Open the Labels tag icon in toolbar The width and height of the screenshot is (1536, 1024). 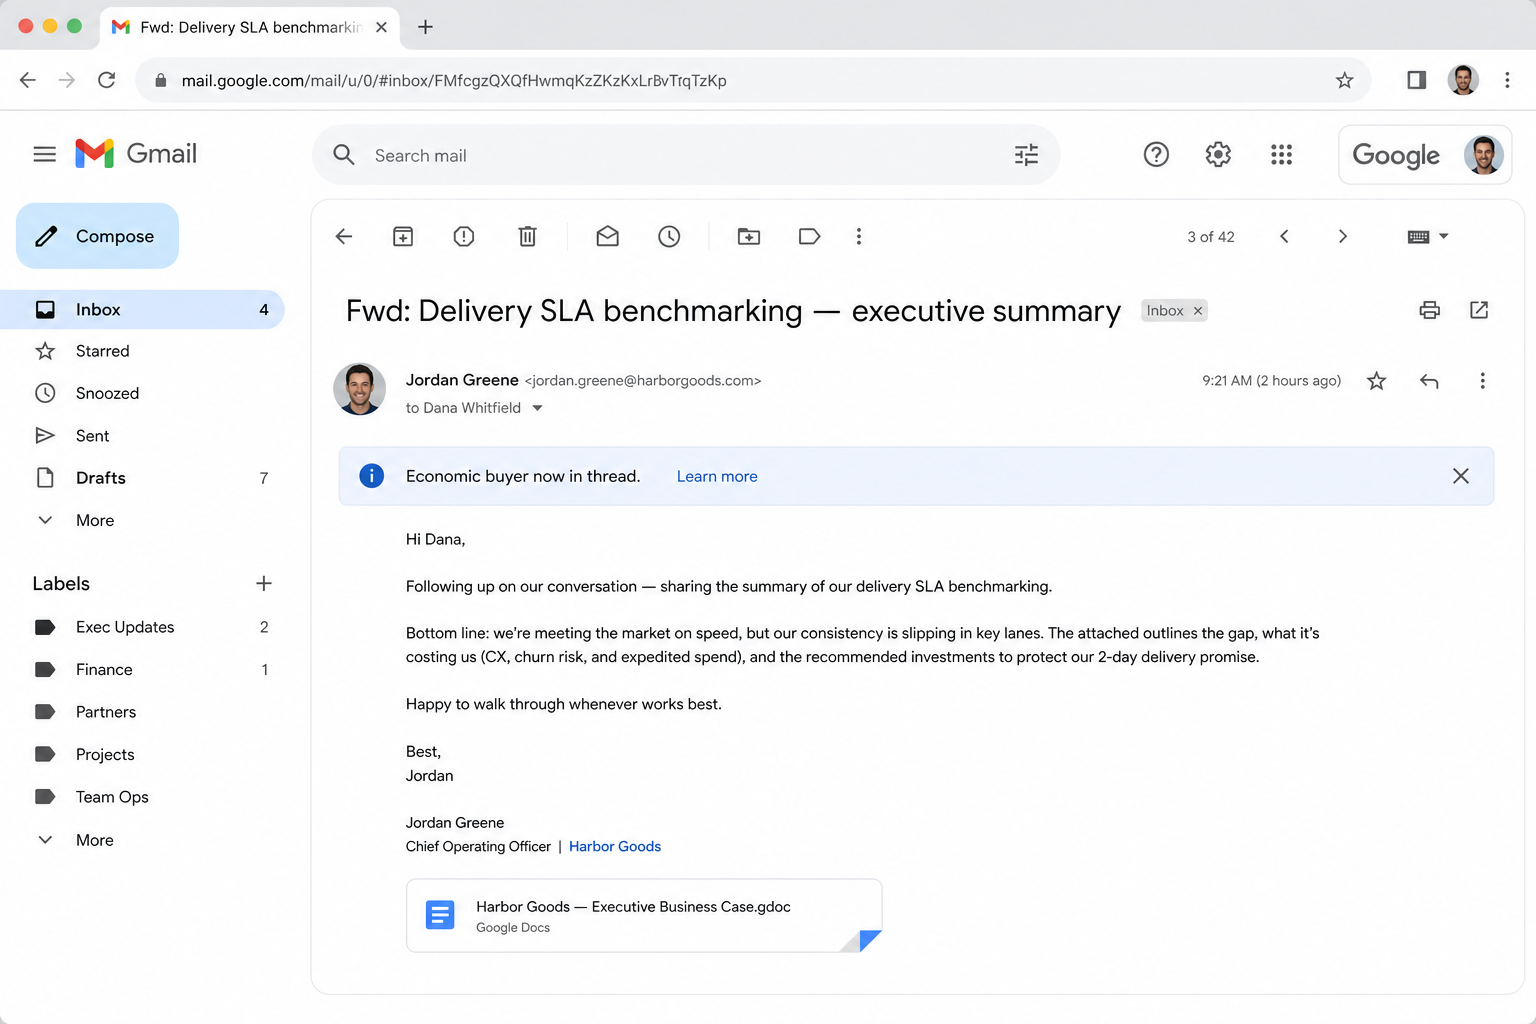809,237
